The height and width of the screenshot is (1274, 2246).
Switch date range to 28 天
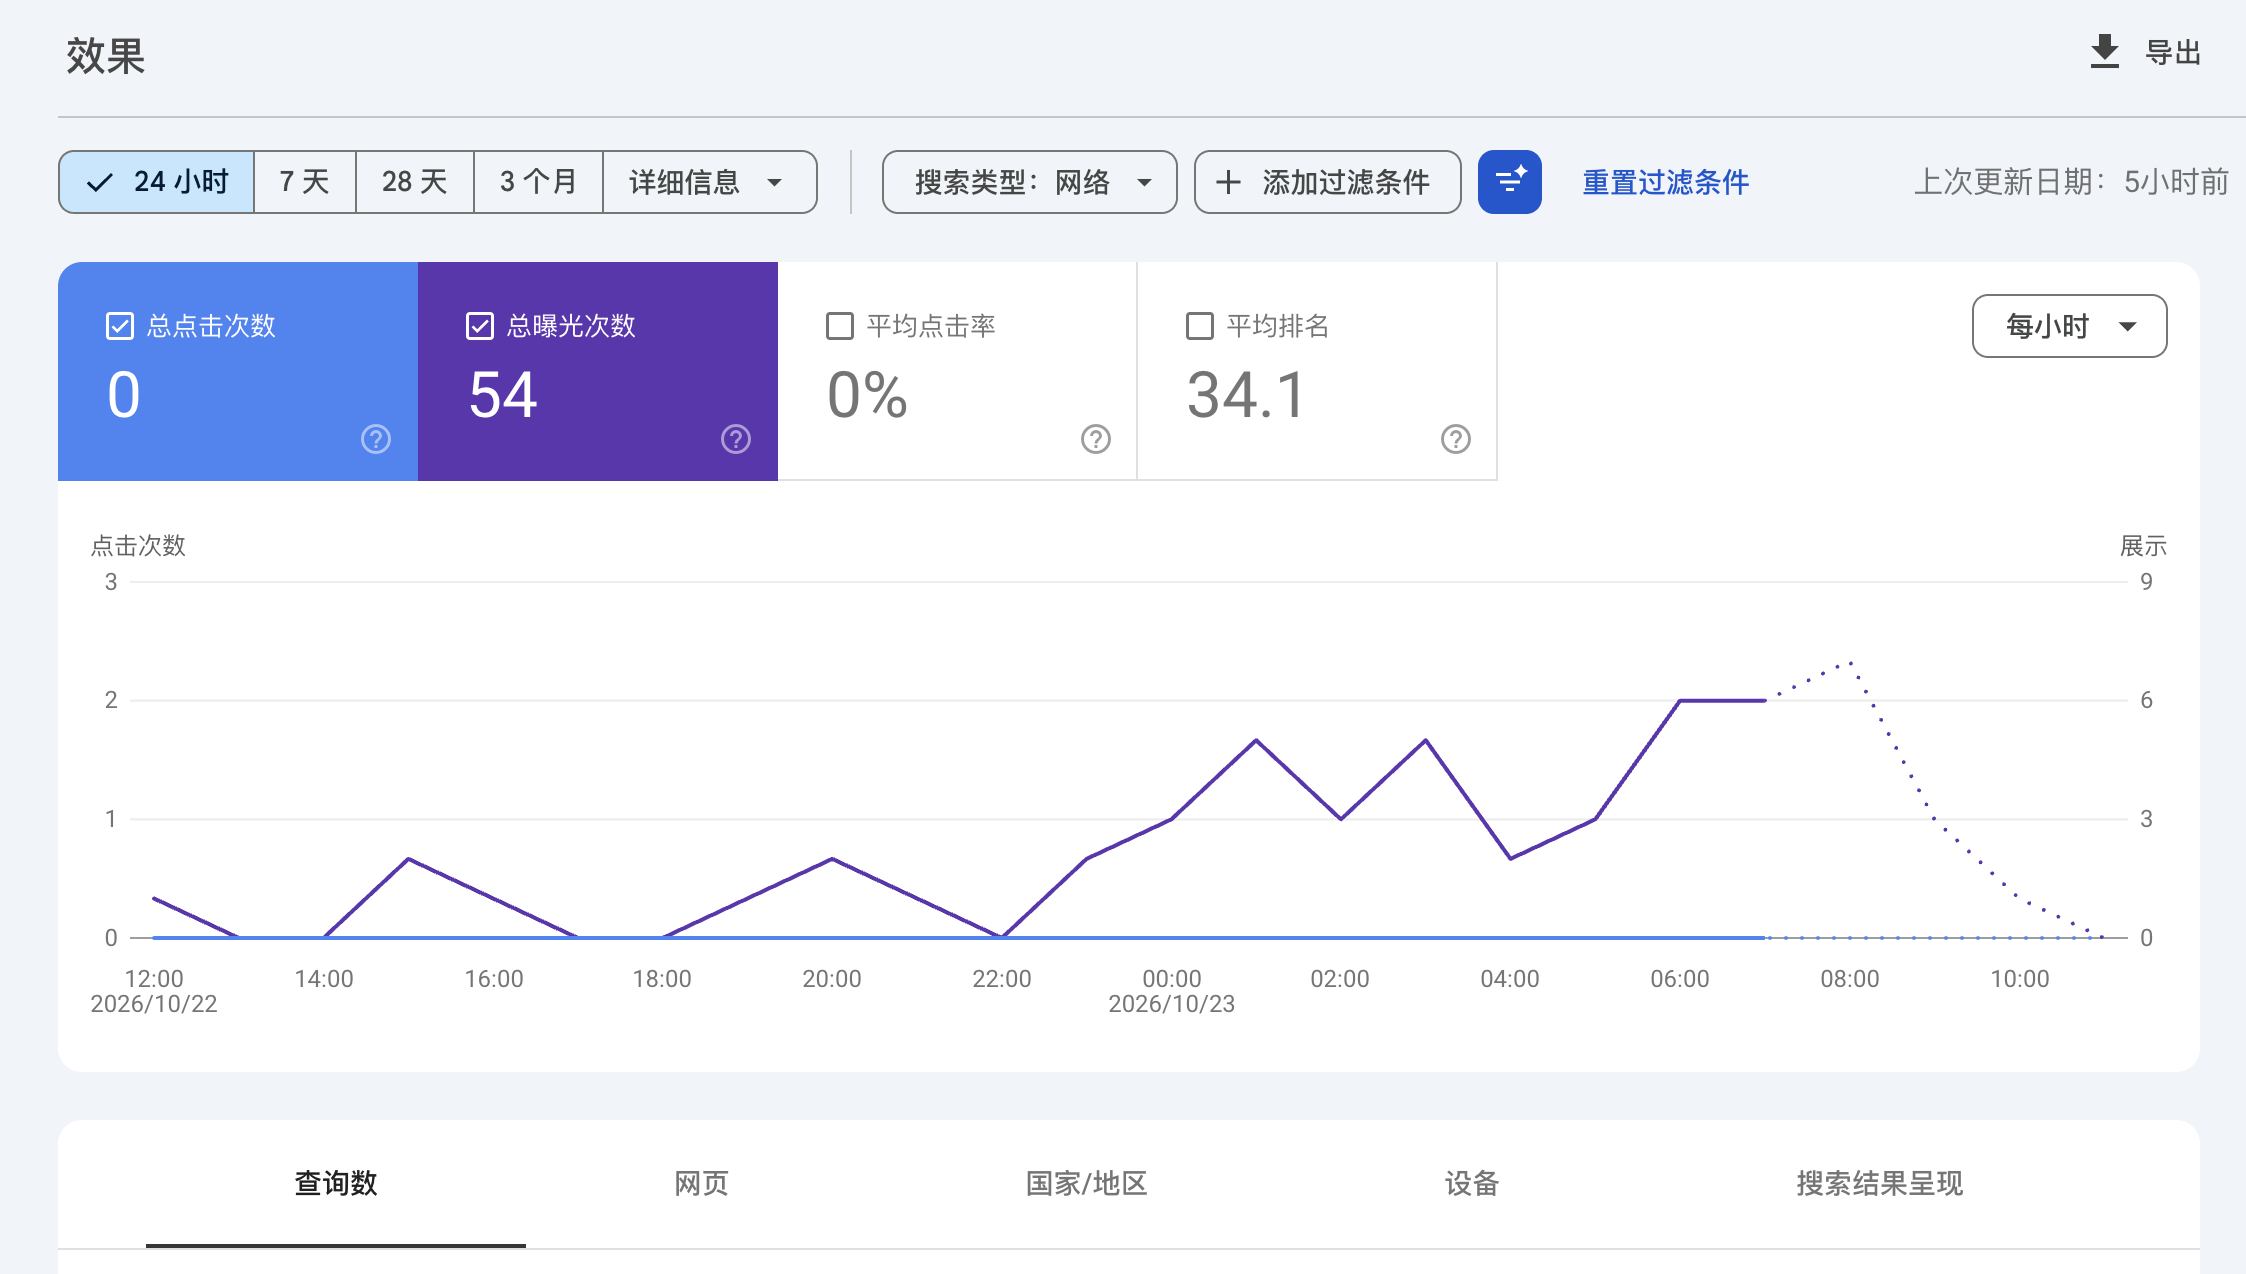coord(415,182)
